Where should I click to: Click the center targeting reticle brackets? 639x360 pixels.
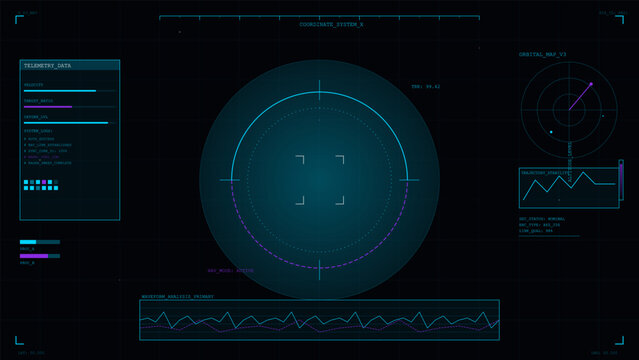[320, 180]
